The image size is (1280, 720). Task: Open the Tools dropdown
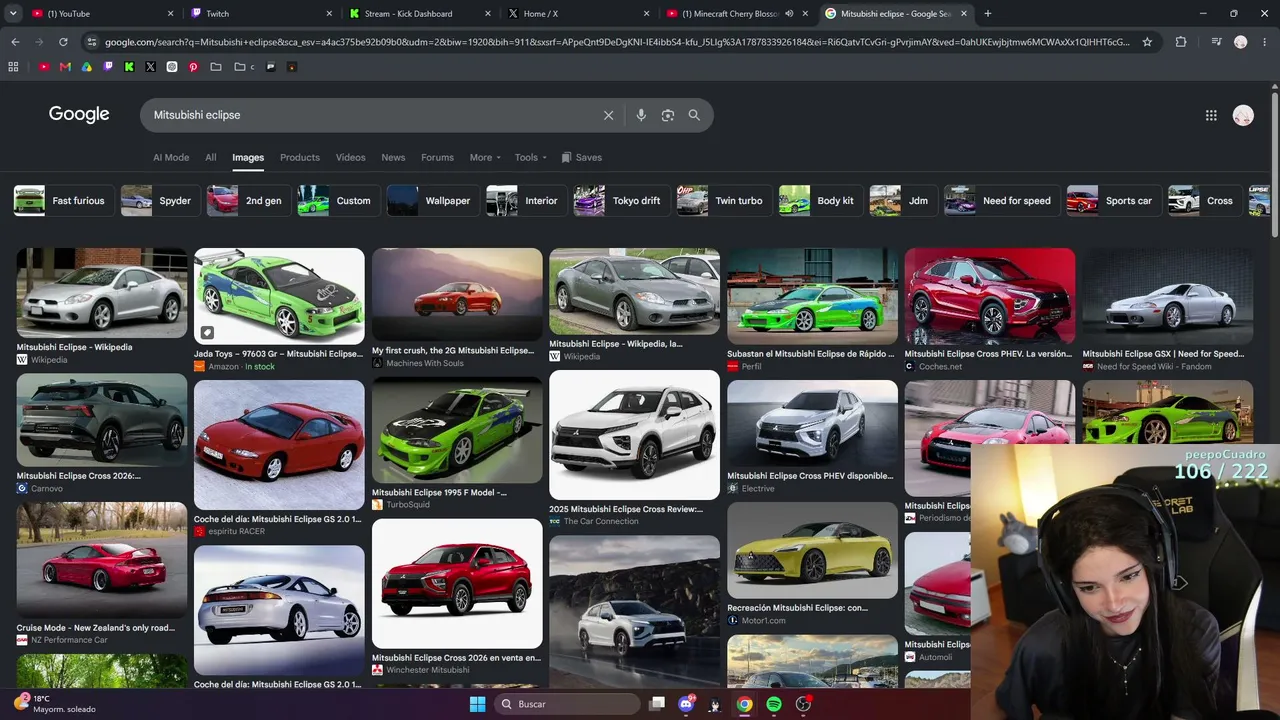[x=530, y=157]
